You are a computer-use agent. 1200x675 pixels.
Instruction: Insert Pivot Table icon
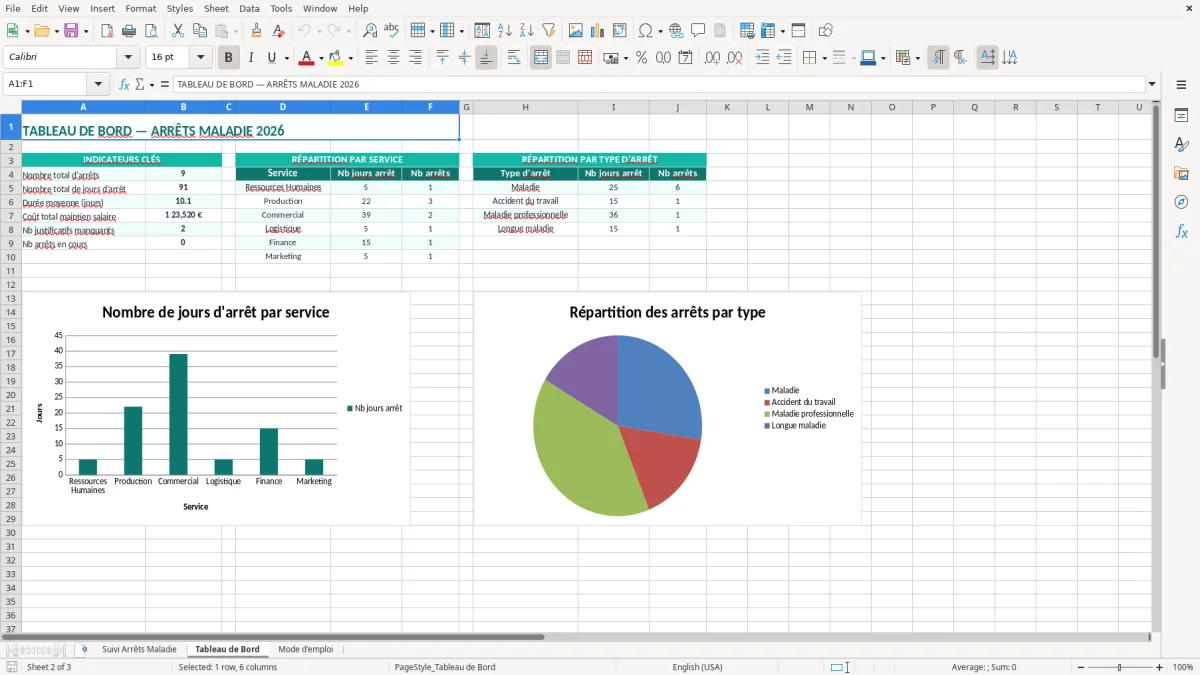[x=620, y=31]
